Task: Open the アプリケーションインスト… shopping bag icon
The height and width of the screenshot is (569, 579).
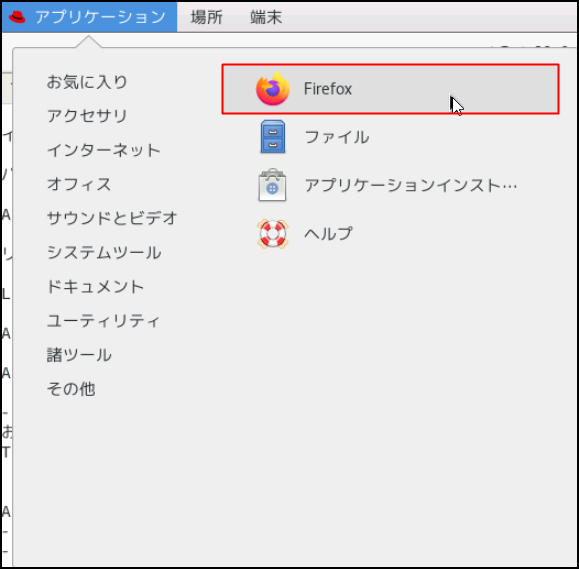Action: [273, 185]
